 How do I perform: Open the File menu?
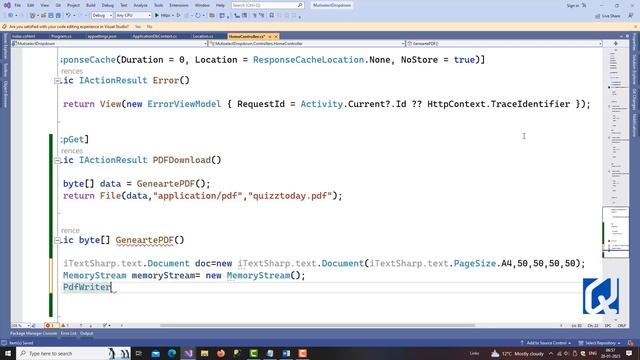coord(18,5)
